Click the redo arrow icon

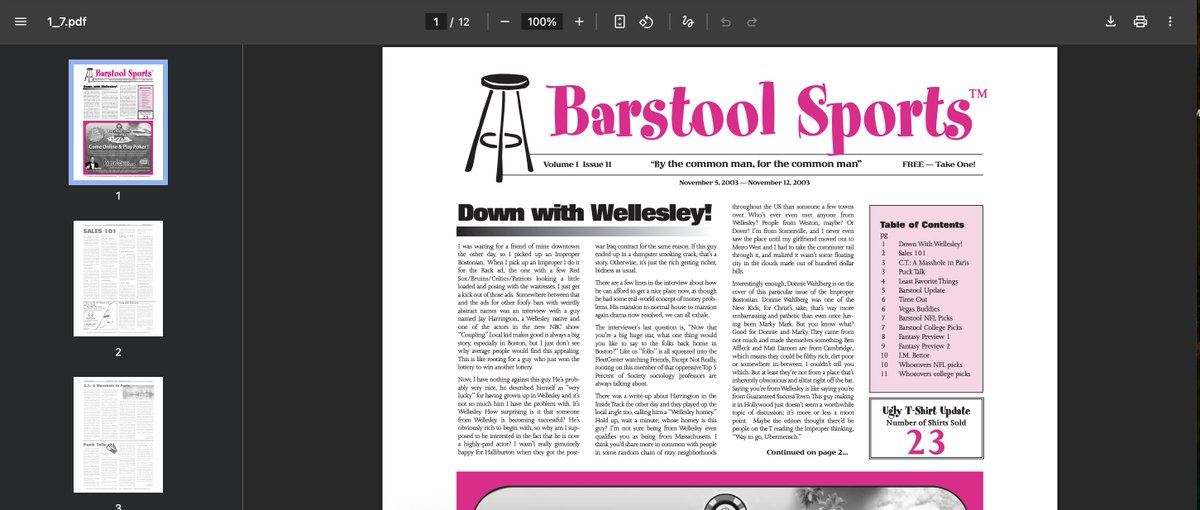click(752, 22)
